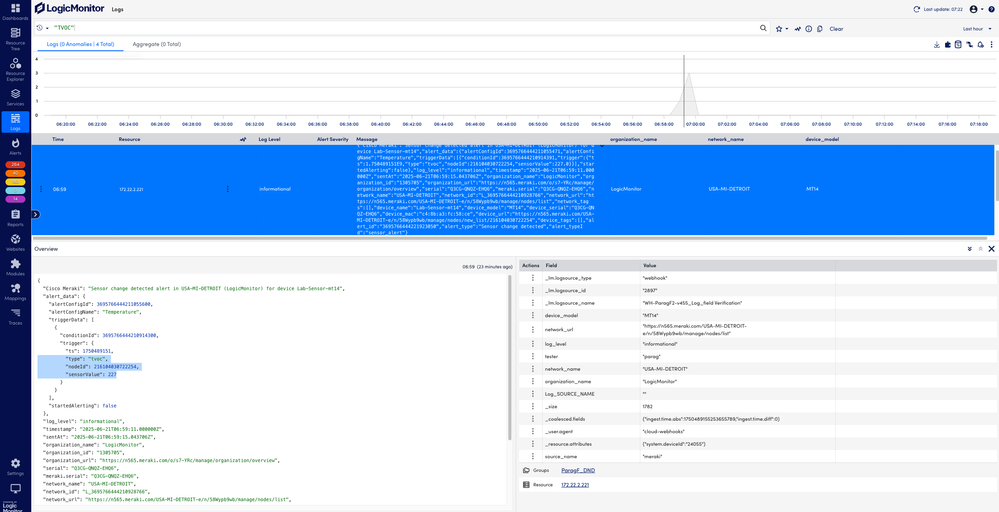Open Resource Tree in the sidebar

pyautogui.click(x=15, y=37)
